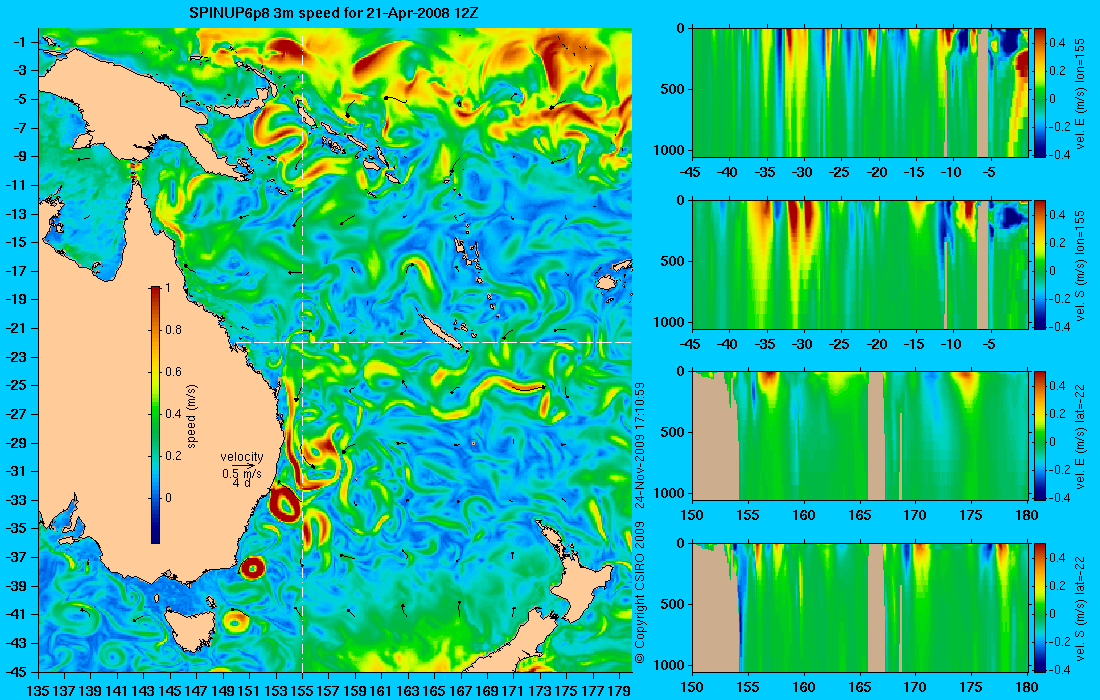Click the "1" tick atop the speed colorbar

coord(167,288)
